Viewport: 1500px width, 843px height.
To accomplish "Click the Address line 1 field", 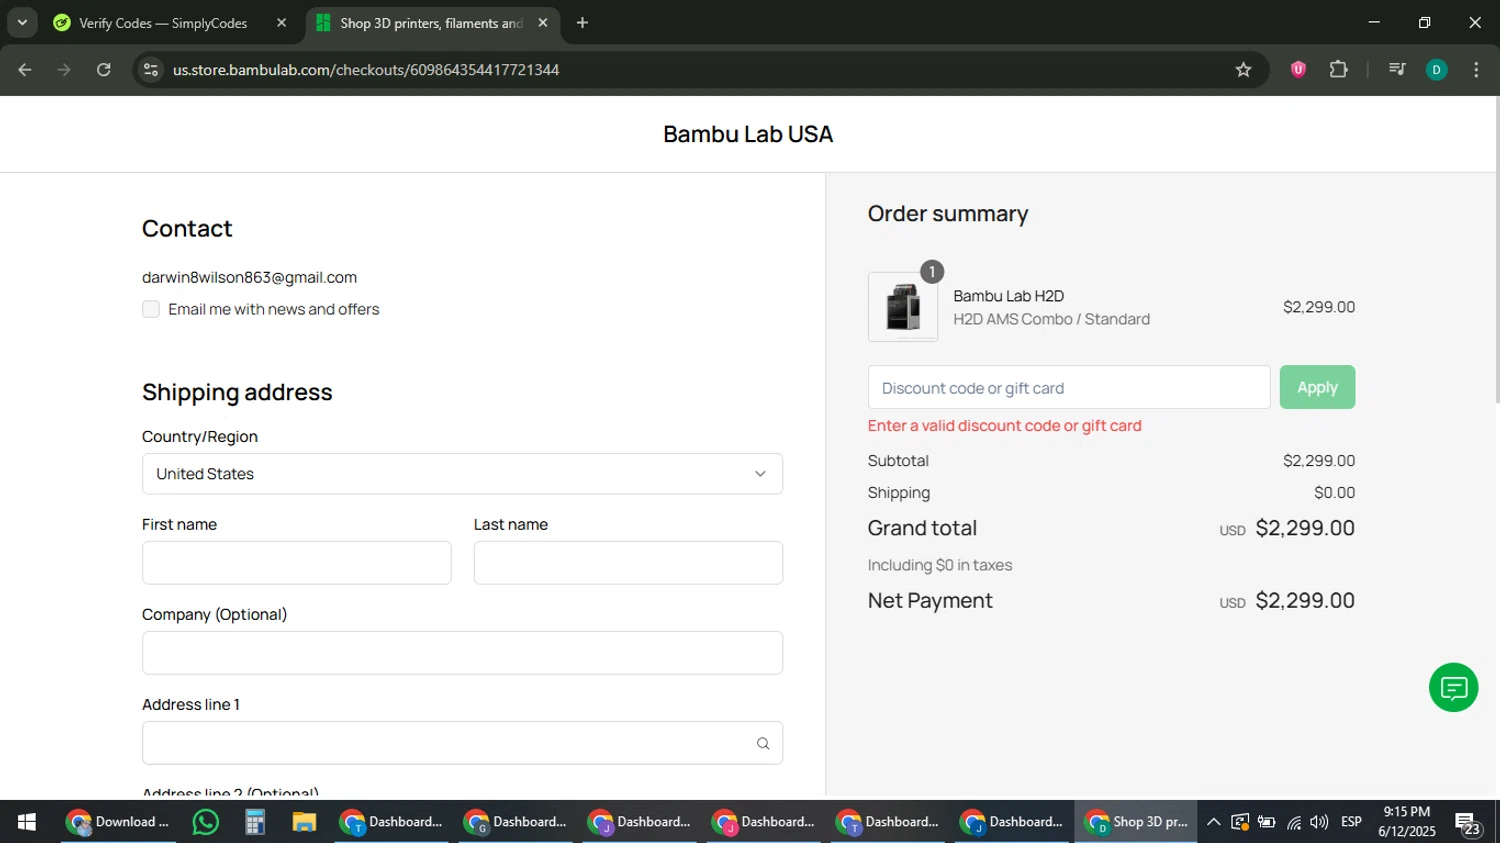I will click(462, 743).
